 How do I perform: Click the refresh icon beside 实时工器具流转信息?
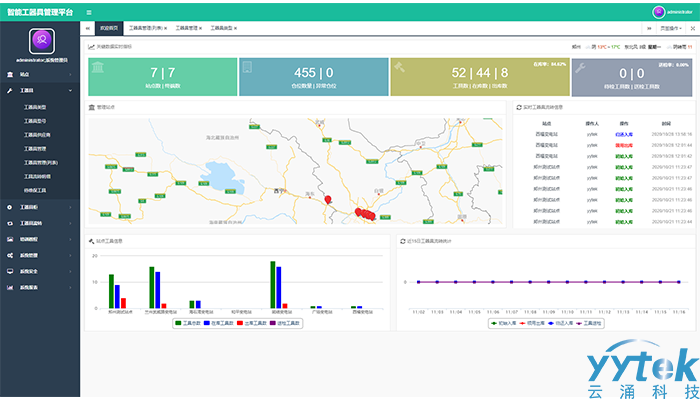[x=519, y=106]
